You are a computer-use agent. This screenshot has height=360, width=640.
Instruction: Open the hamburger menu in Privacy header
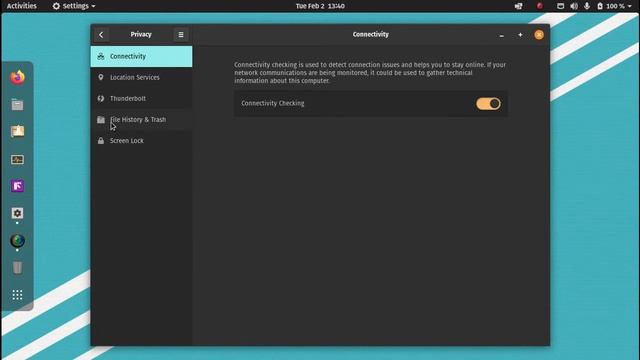[x=181, y=35]
